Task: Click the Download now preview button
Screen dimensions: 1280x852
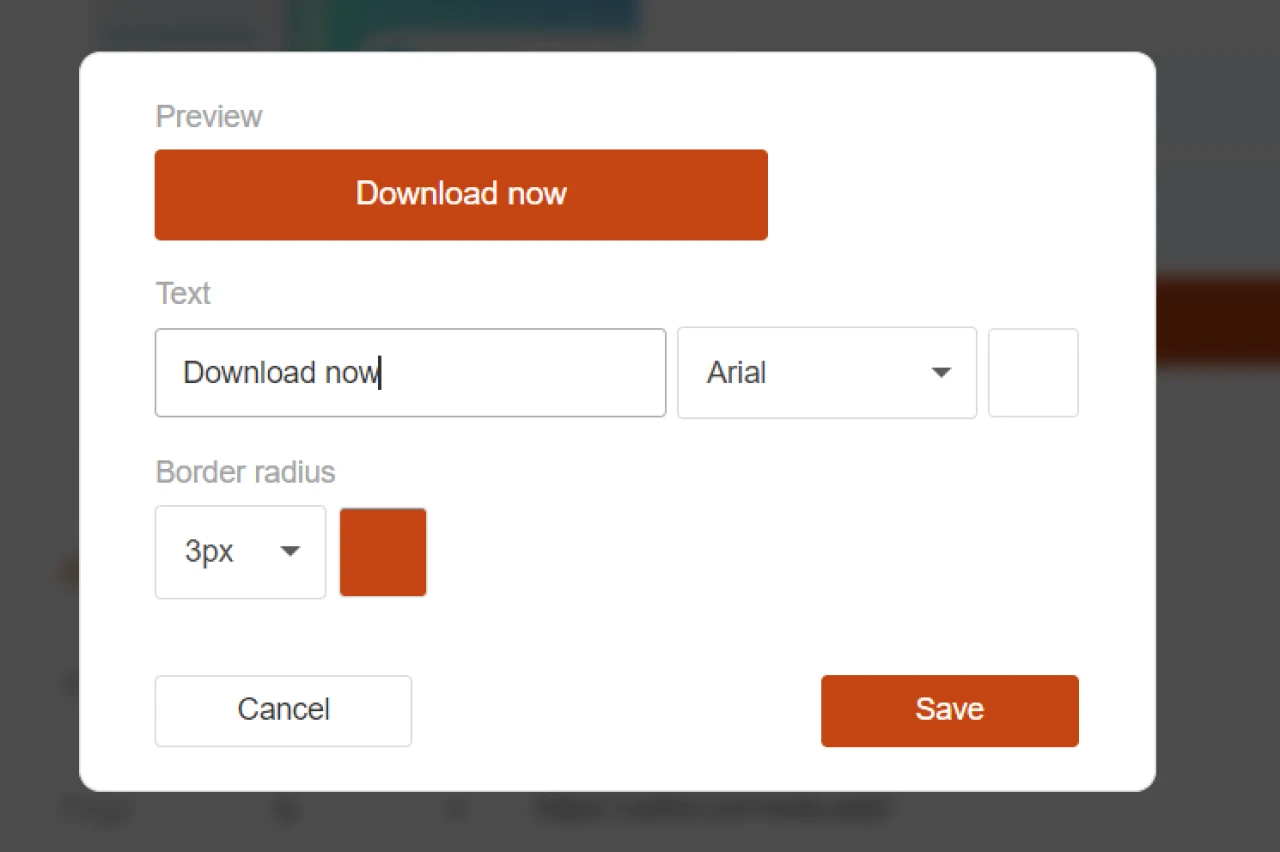Action: 461,194
